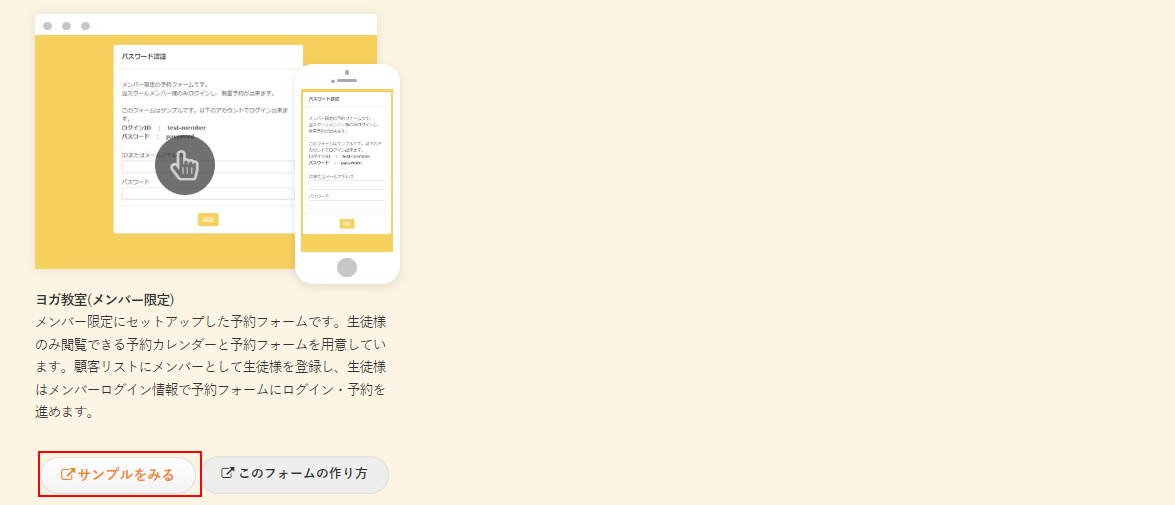
Task: Open the このフォームの作り方 guide link
Action: pyautogui.click(x=295, y=474)
